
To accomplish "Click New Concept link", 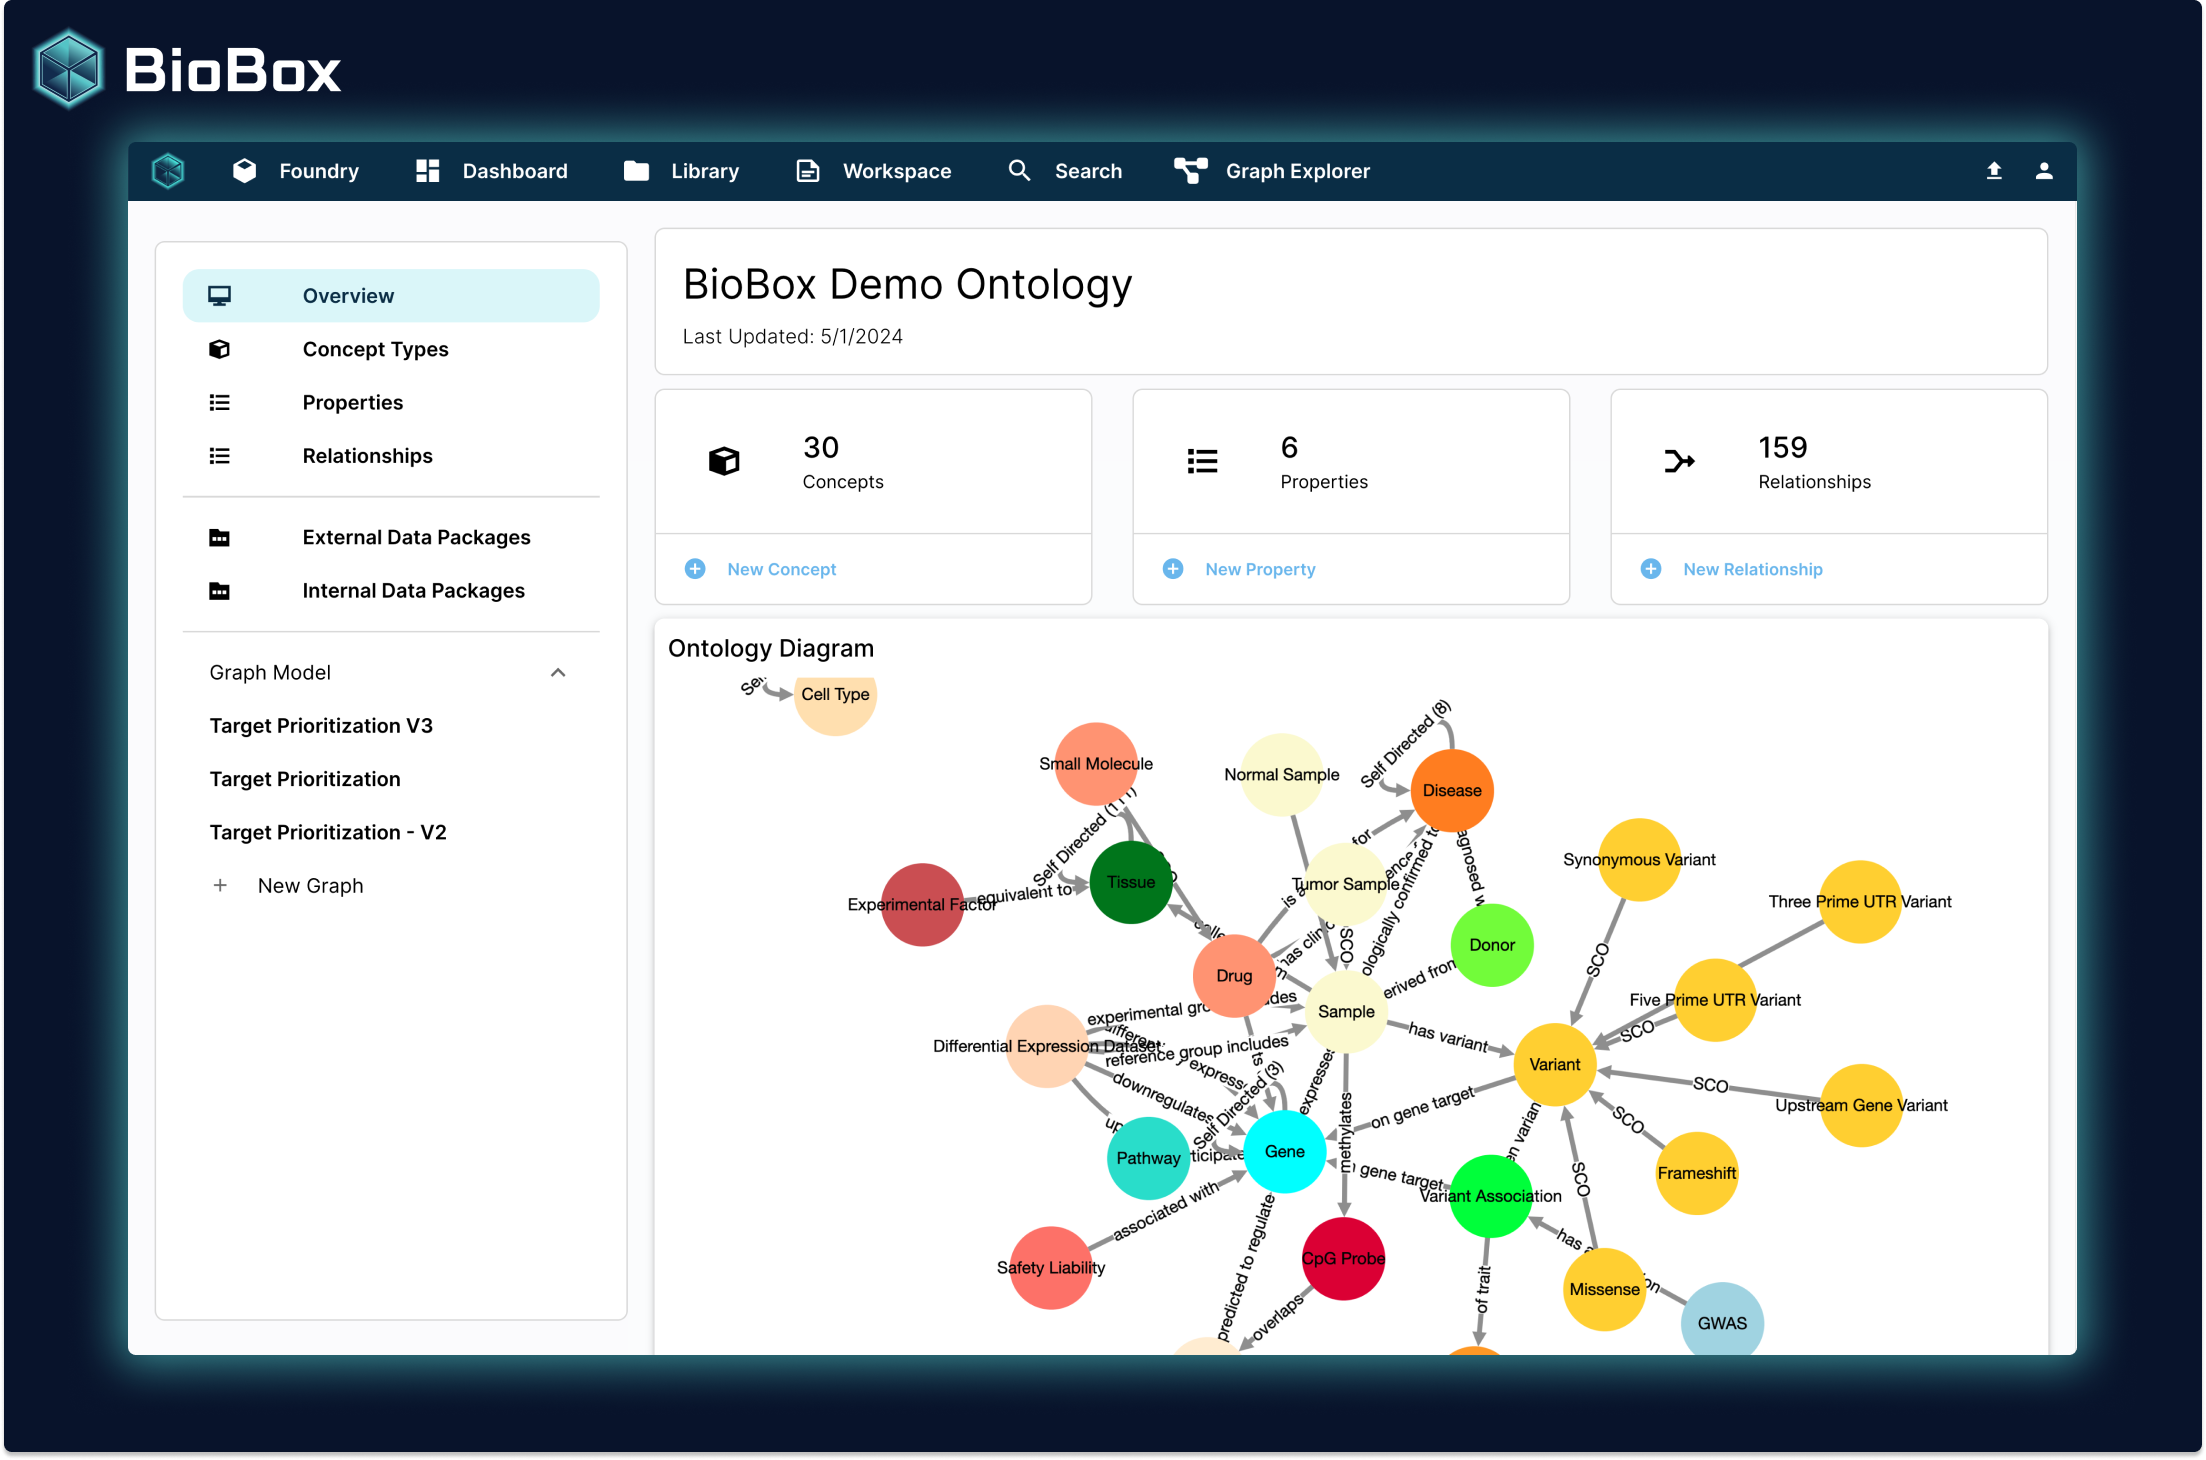I will 781,569.
